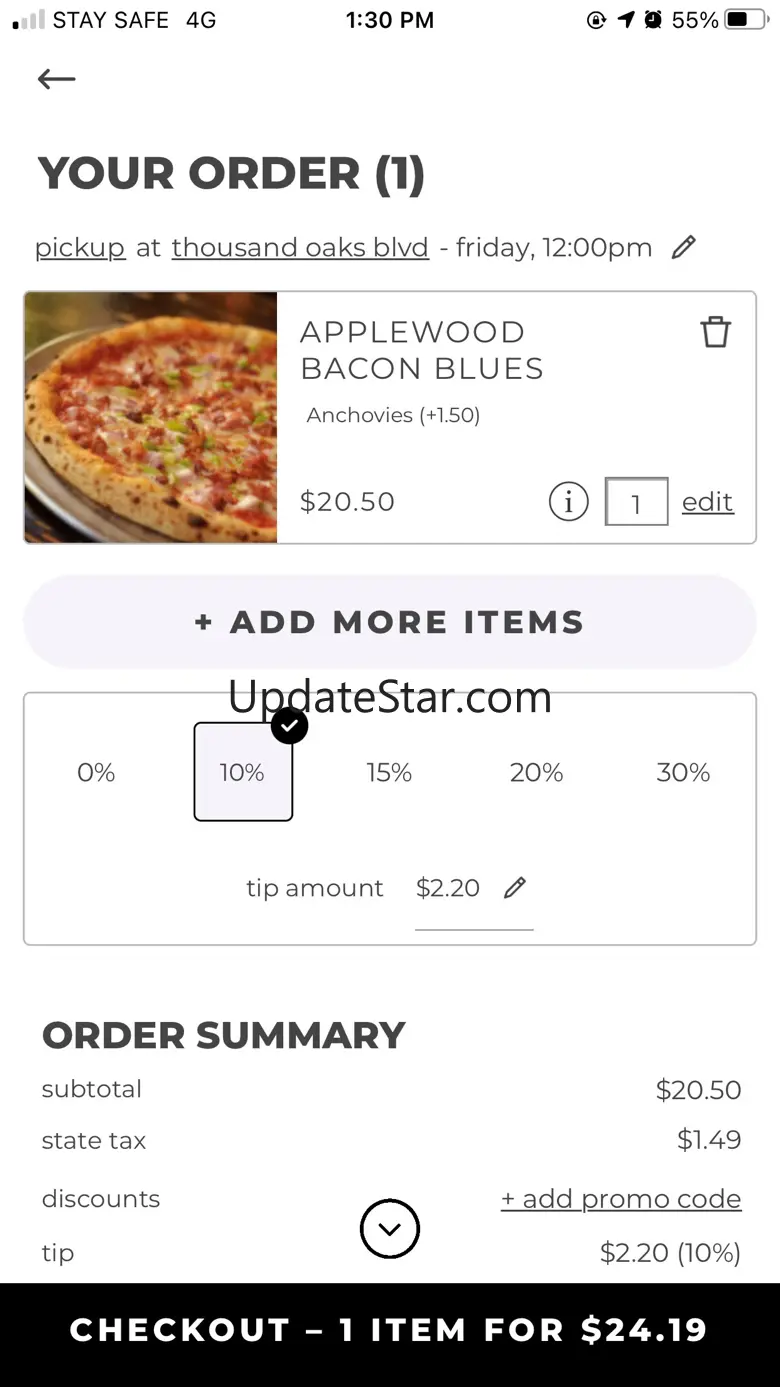Viewport: 780px width, 1387px height.
Task: Pick the 20% tip option
Action: (x=536, y=772)
